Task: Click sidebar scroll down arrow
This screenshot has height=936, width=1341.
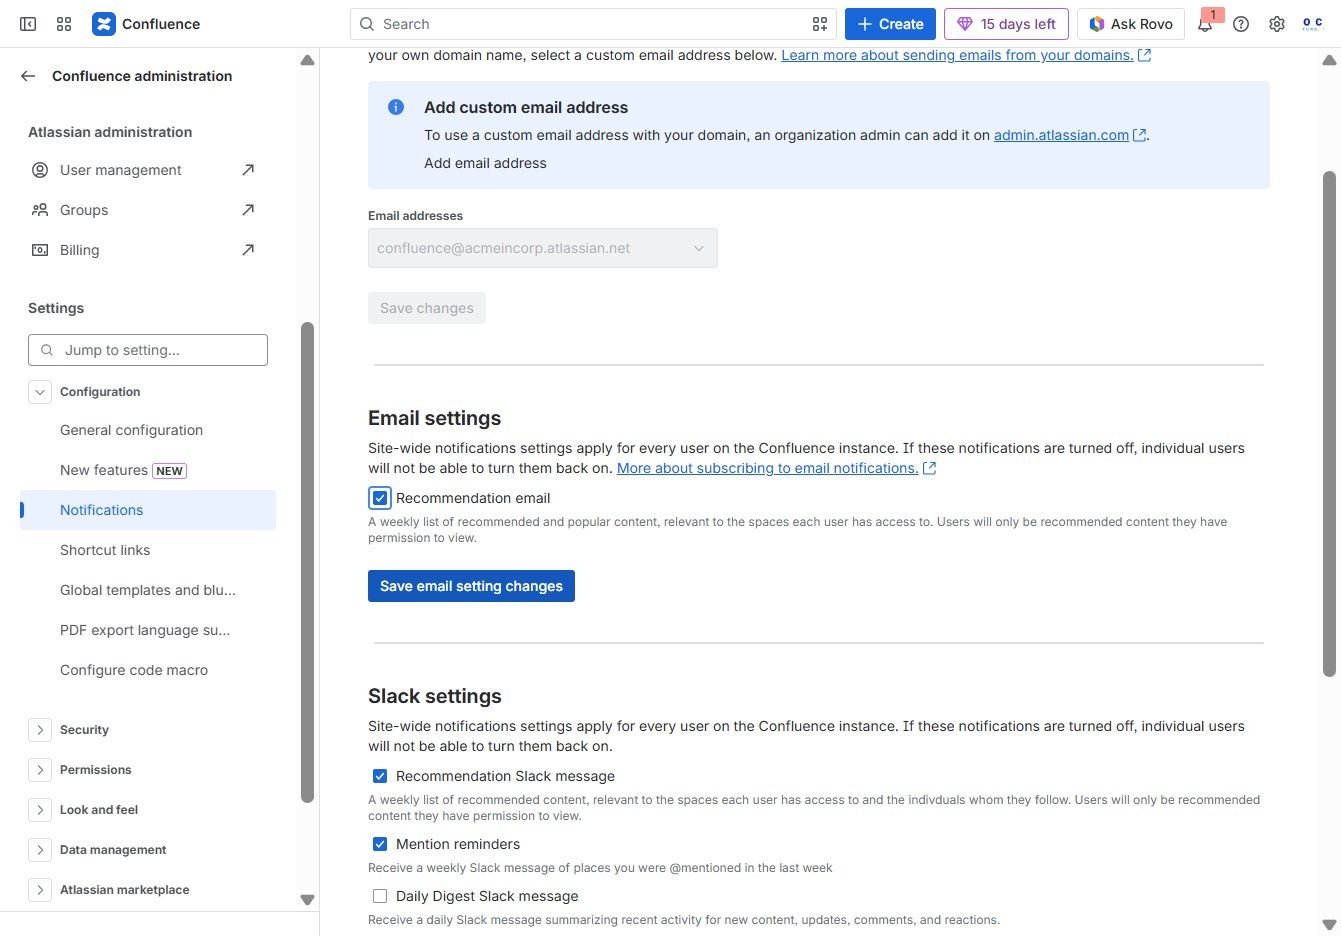Action: pyautogui.click(x=307, y=900)
